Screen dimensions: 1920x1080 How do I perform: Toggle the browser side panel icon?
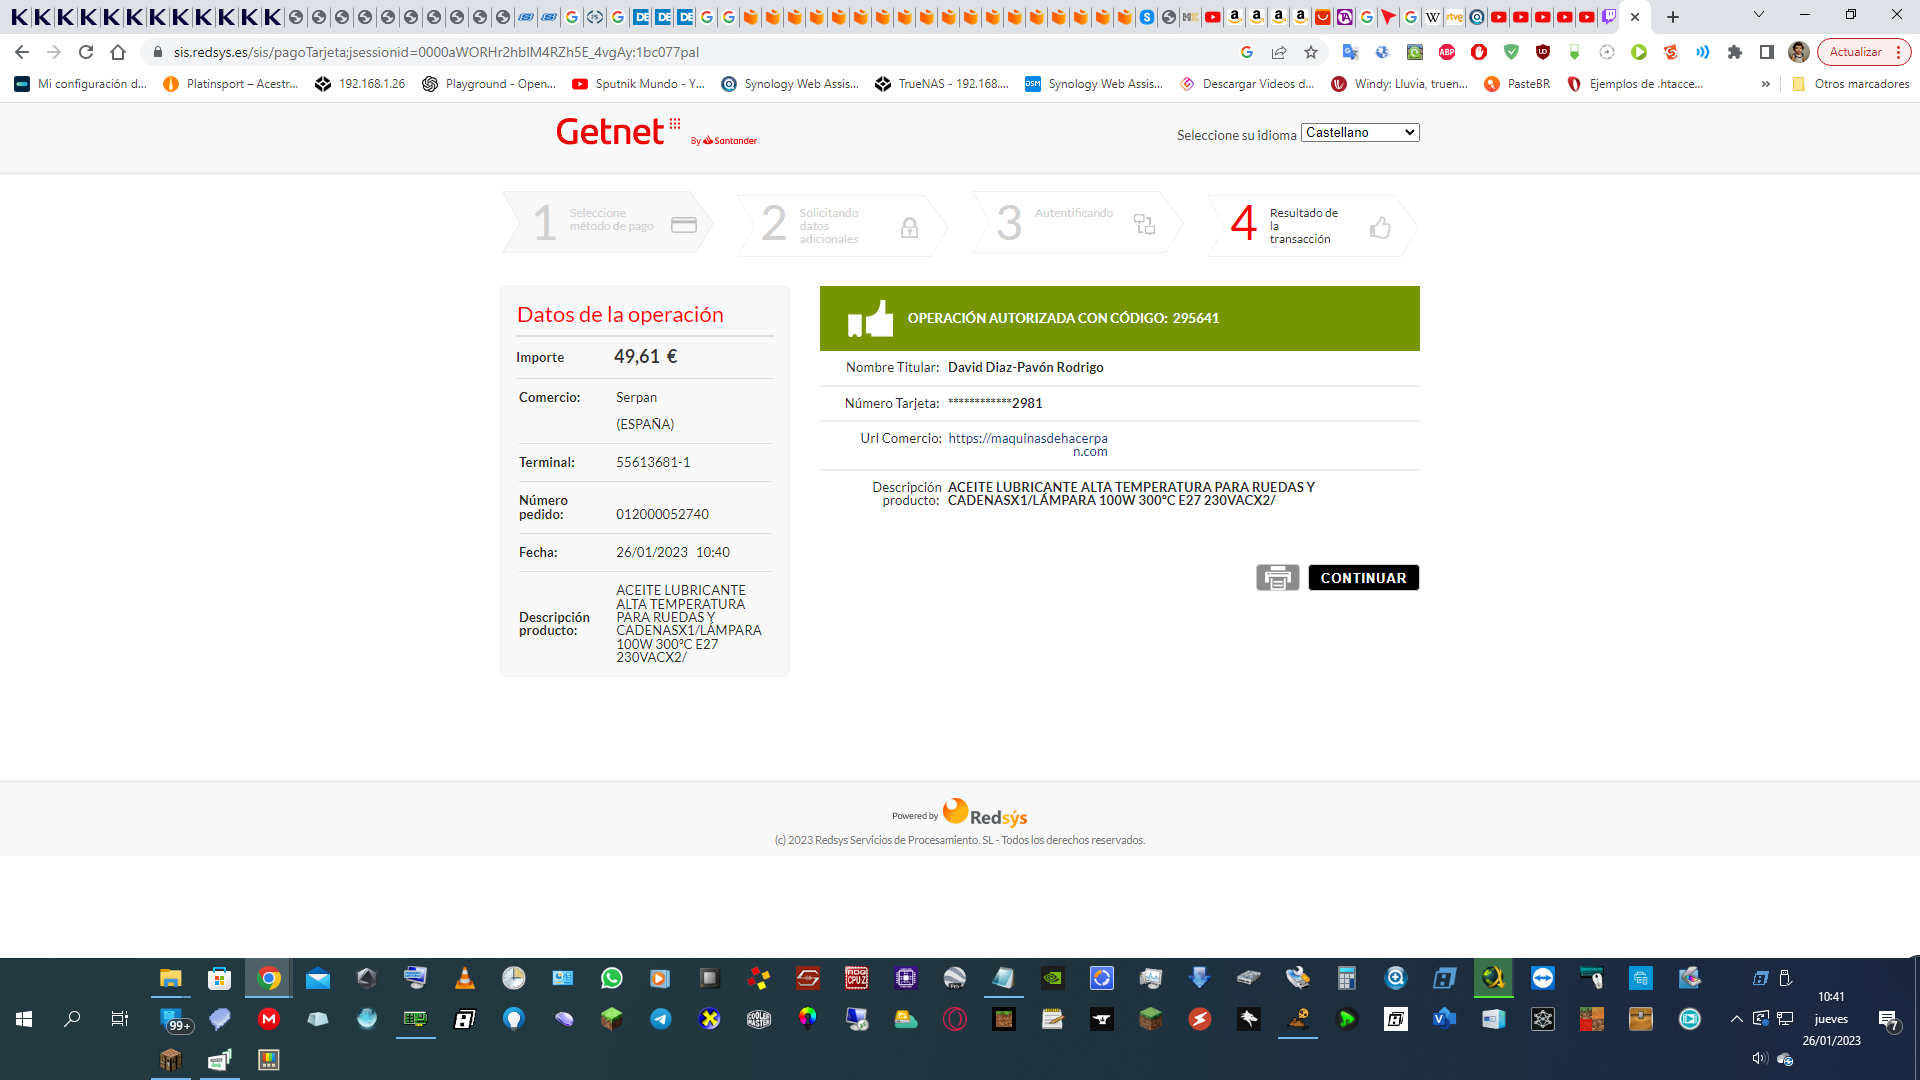pyautogui.click(x=1767, y=52)
